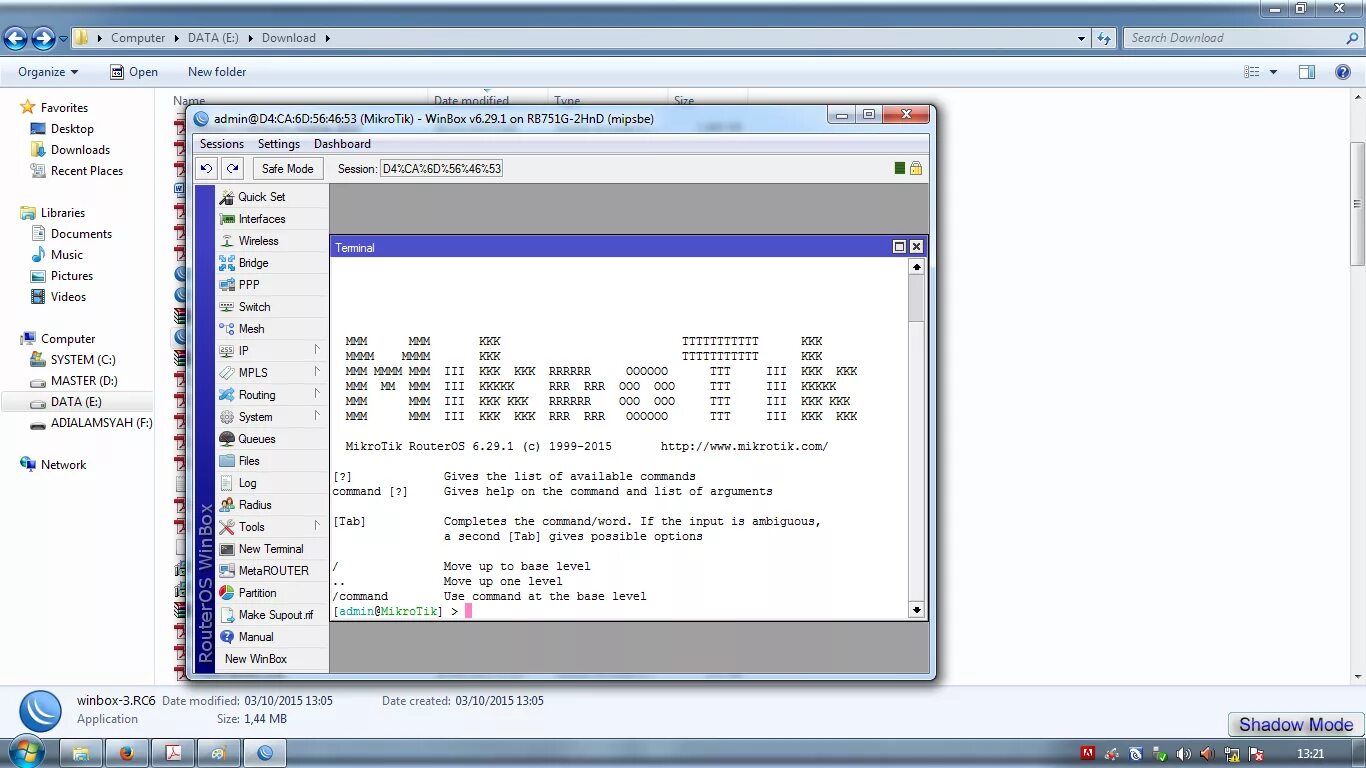The height and width of the screenshot is (768, 1366).
Task: Toggle Safe Mode in WinBox
Action: click(x=287, y=169)
